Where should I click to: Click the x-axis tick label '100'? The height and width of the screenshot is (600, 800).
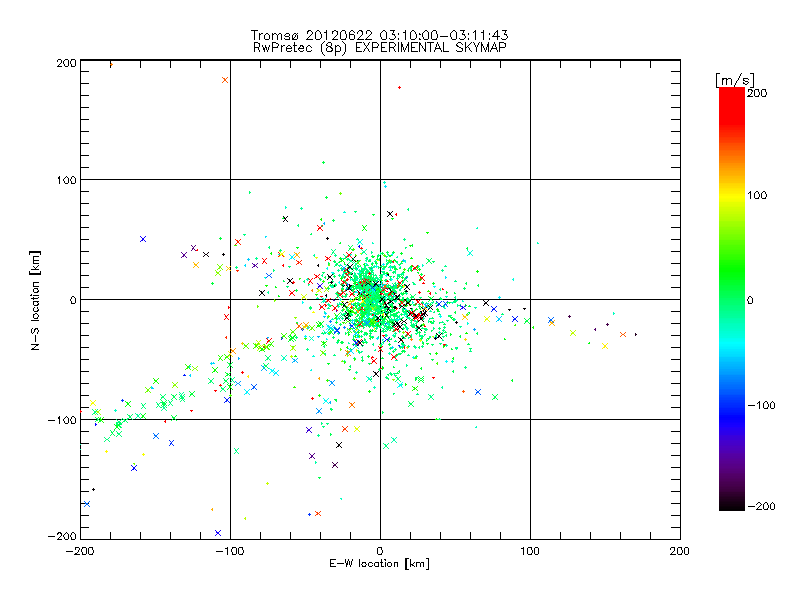(530, 551)
